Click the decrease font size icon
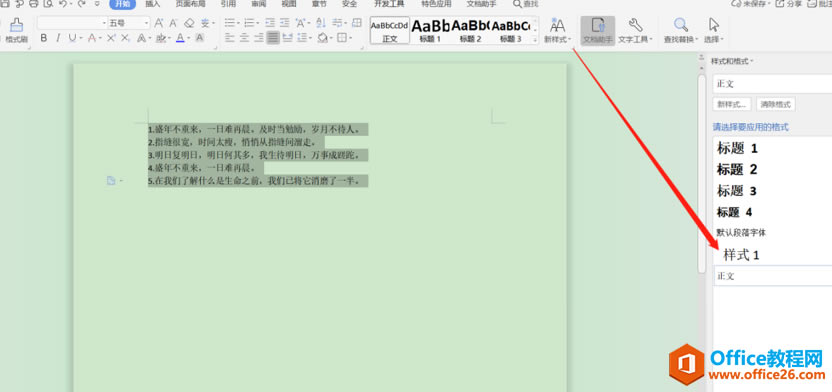The image size is (832, 392). pyautogui.click(x=174, y=23)
